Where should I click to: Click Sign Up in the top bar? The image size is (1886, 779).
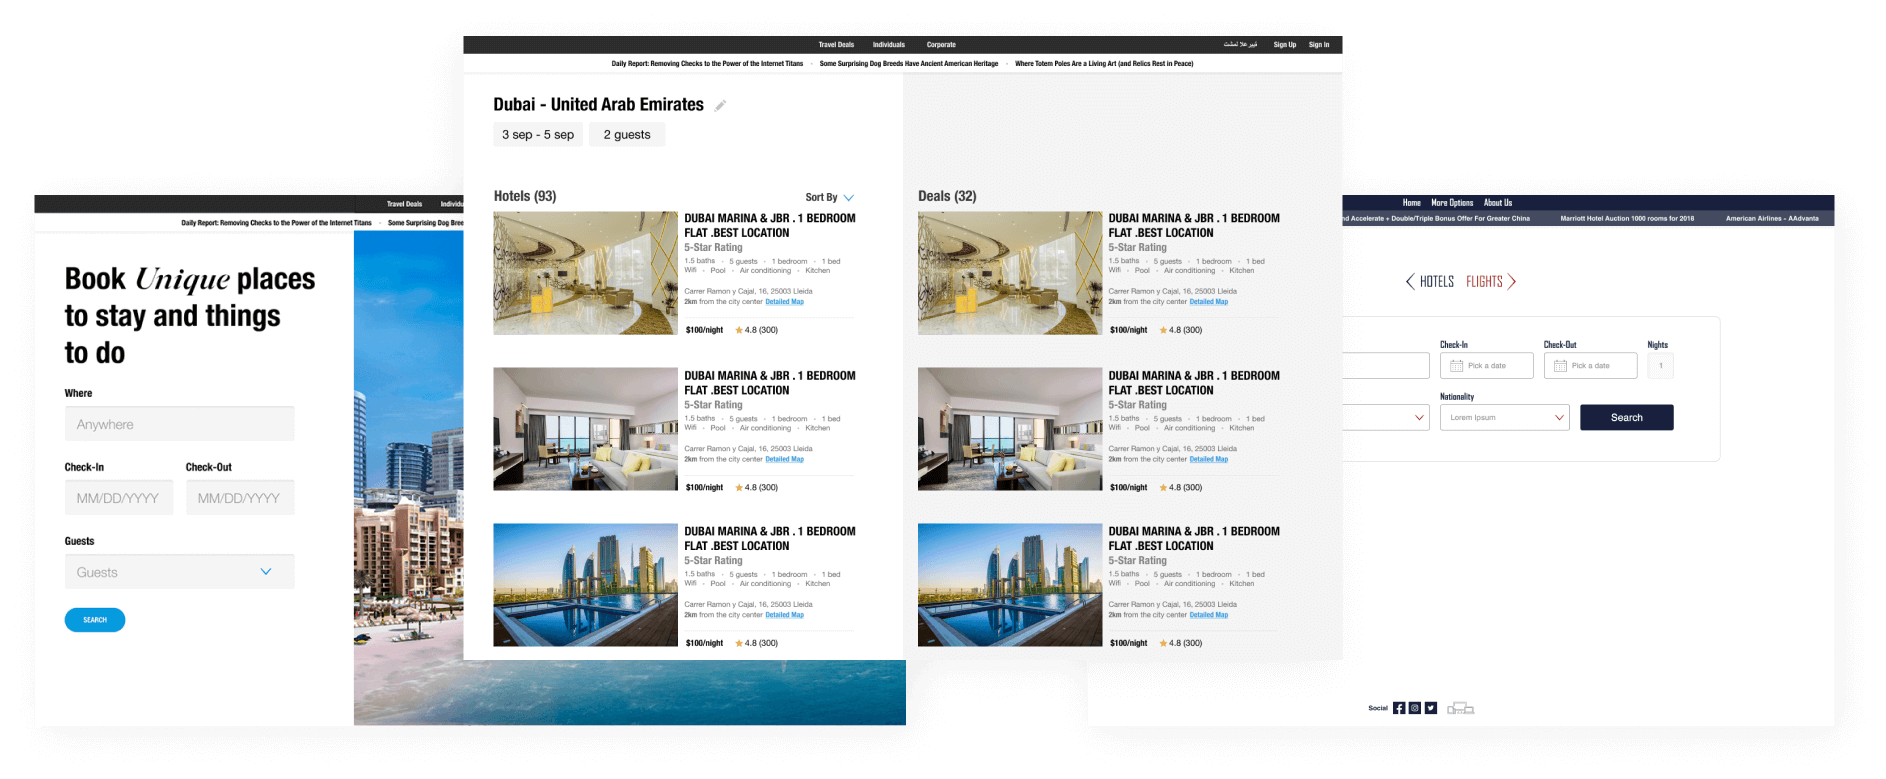pos(1285,45)
